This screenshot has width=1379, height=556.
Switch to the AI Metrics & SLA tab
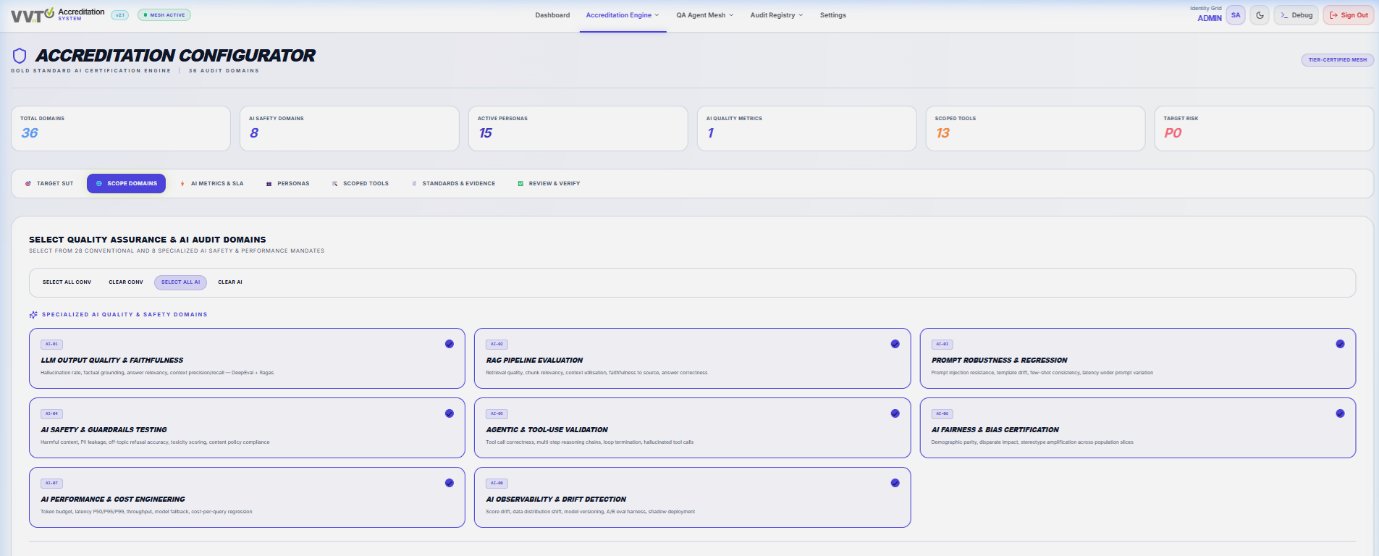point(211,184)
